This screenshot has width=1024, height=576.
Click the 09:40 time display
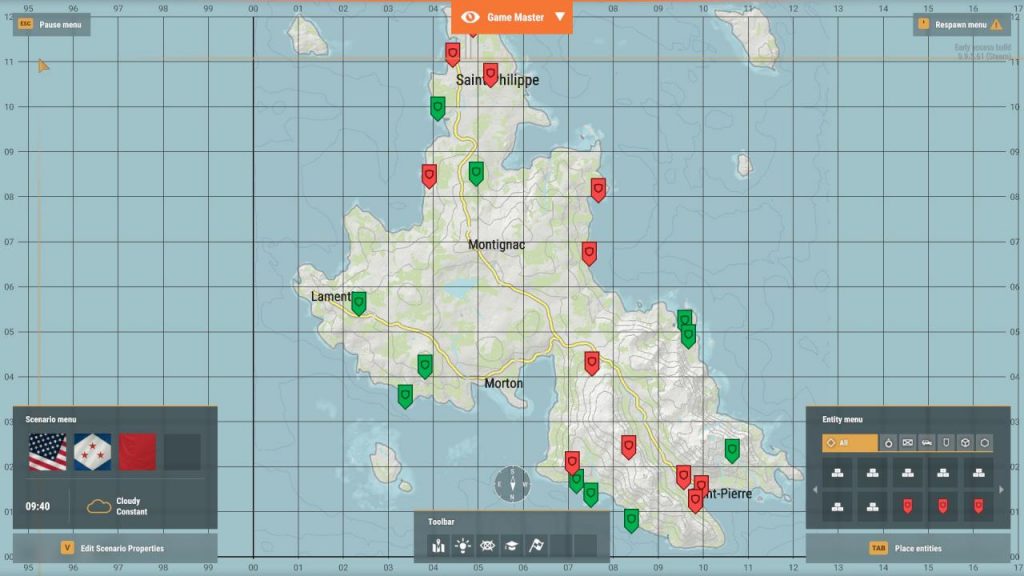point(38,508)
